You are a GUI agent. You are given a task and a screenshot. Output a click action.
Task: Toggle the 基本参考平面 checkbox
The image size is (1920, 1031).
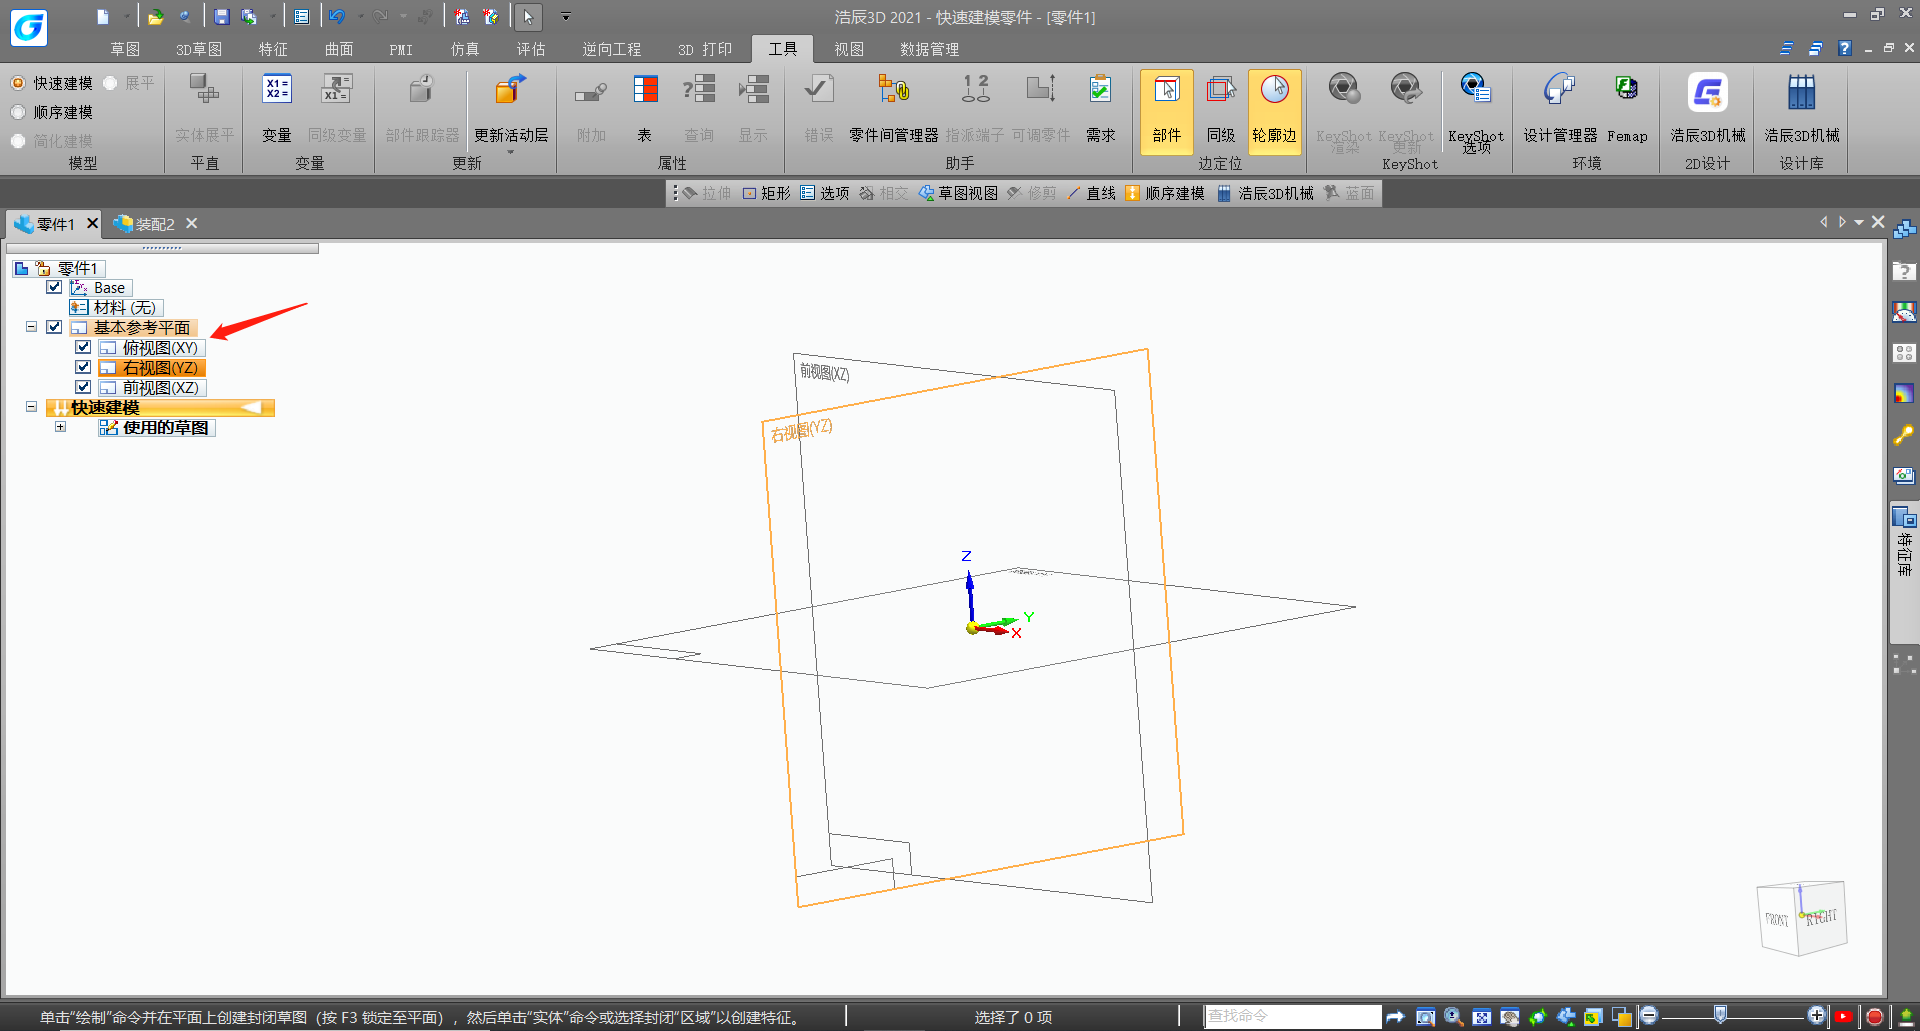(55, 327)
